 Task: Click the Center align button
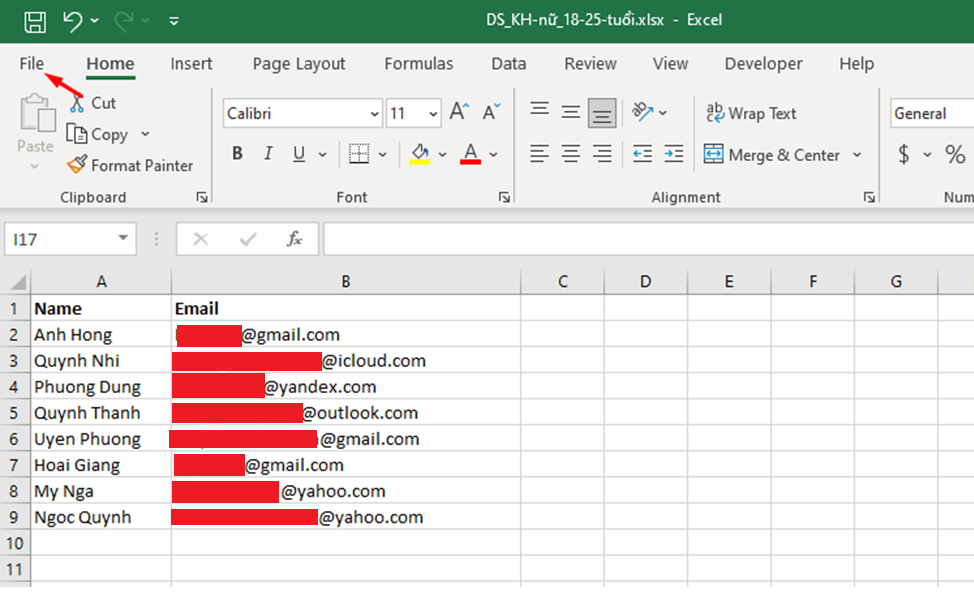coord(571,154)
